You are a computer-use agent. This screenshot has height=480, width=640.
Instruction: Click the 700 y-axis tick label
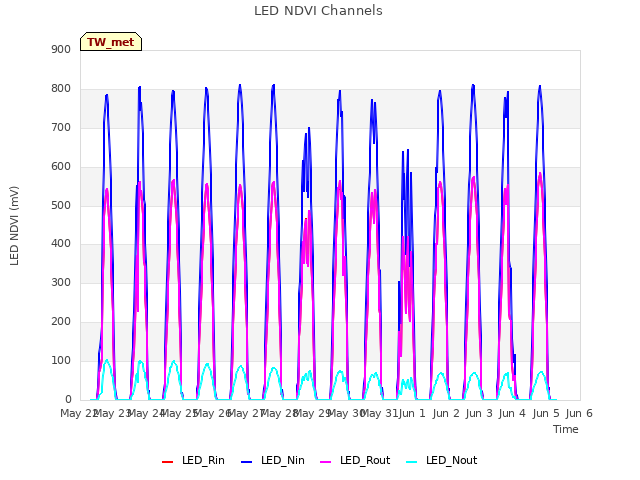pos(61,127)
